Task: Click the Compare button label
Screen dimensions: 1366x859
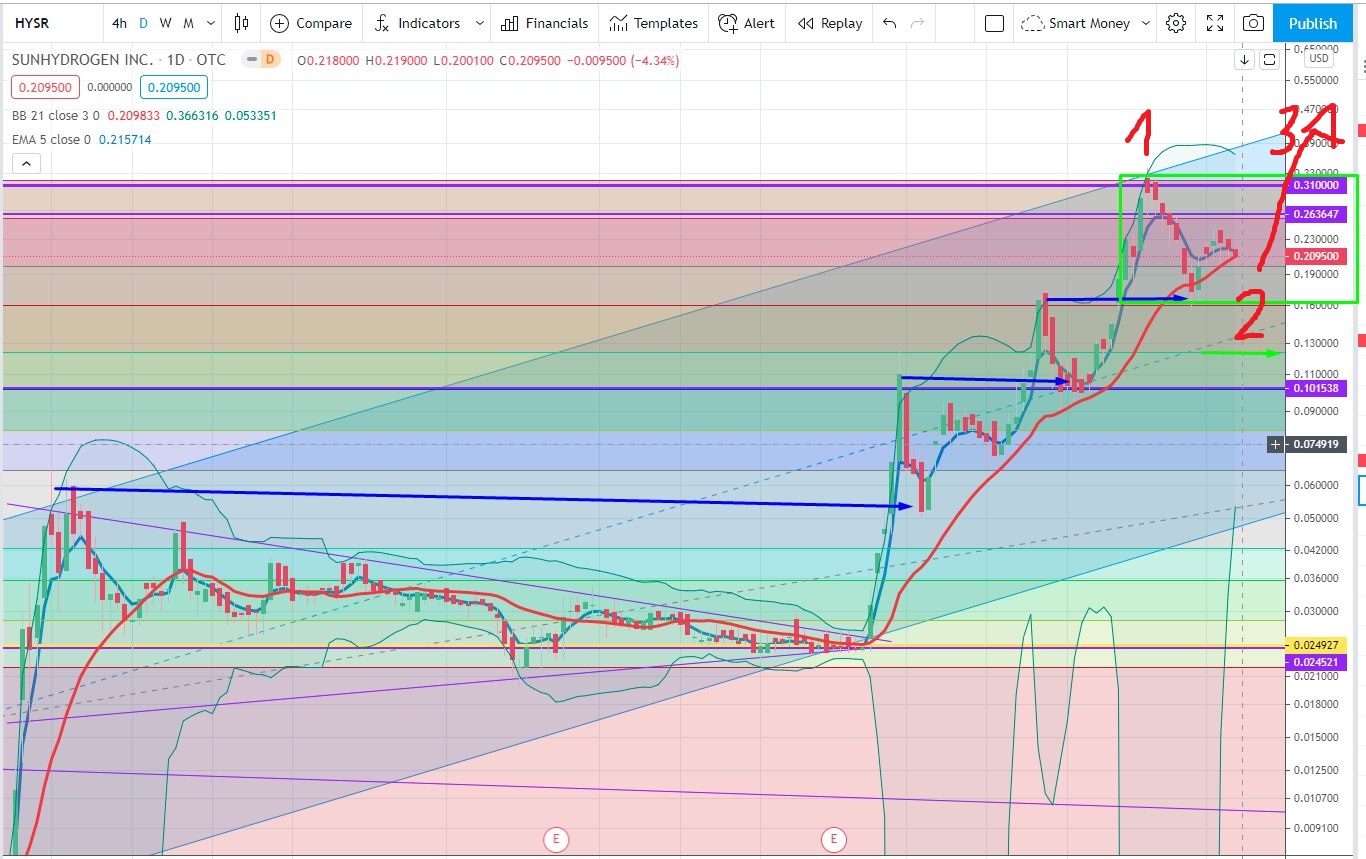Action: click(324, 23)
